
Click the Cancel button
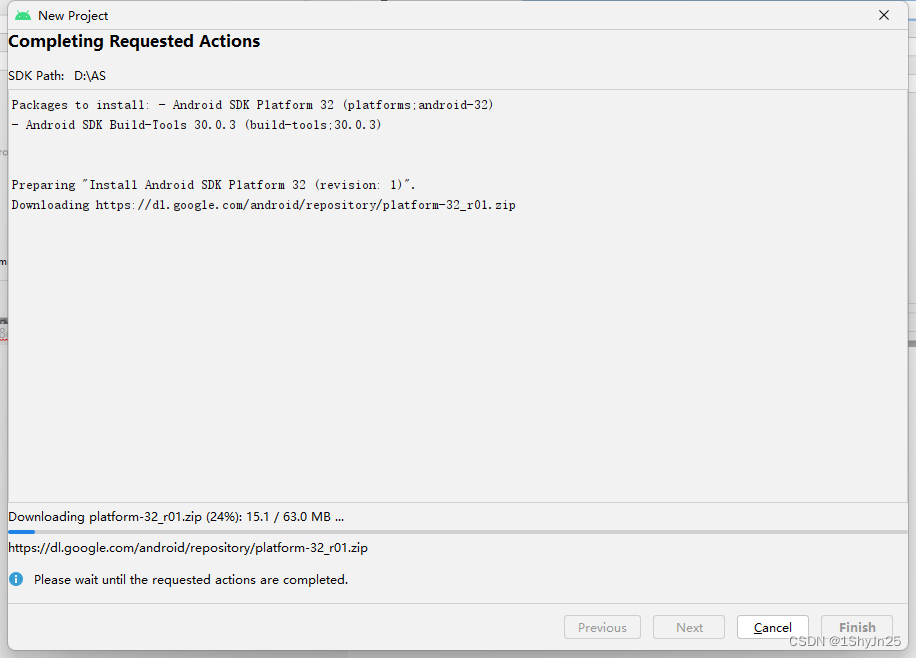tap(772, 627)
